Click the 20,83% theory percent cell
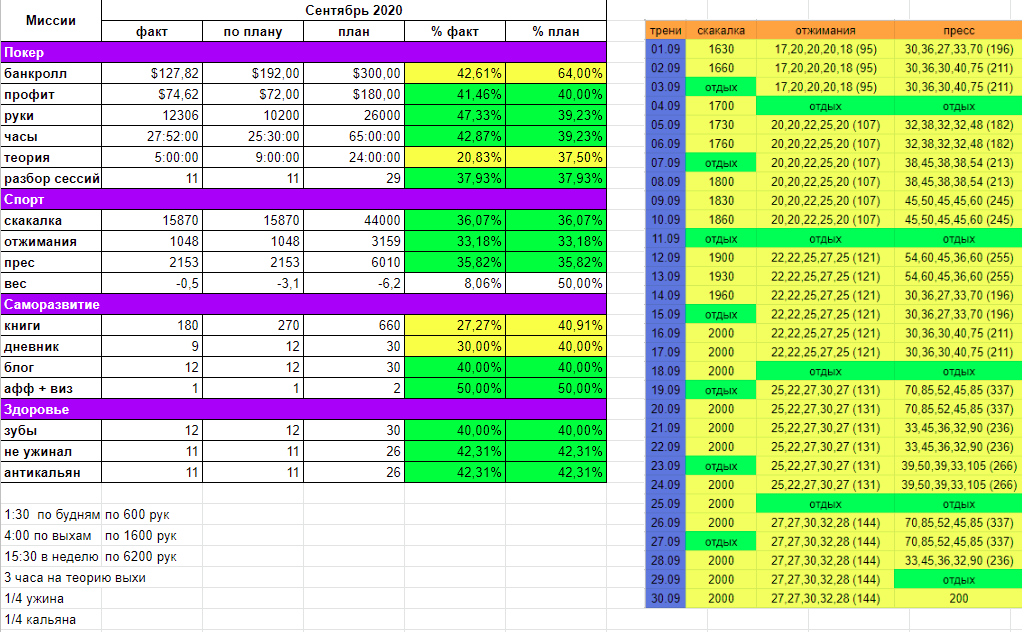Image resolution: width=1022 pixels, height=632 pixels. [x=455, y=158]
